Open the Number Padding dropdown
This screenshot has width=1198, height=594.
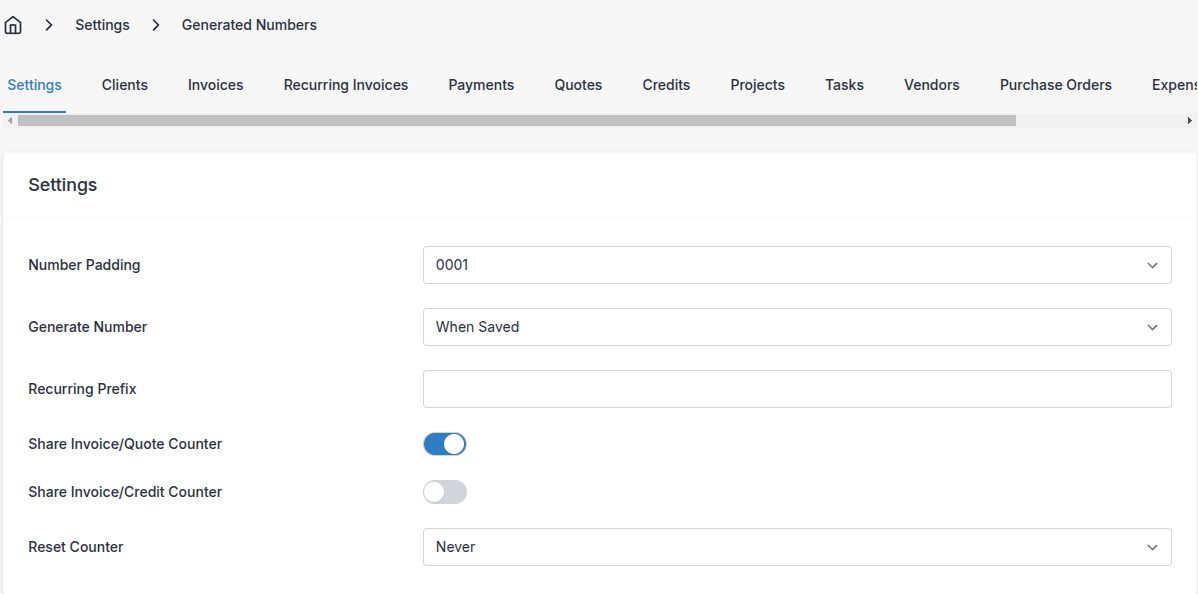797,265
